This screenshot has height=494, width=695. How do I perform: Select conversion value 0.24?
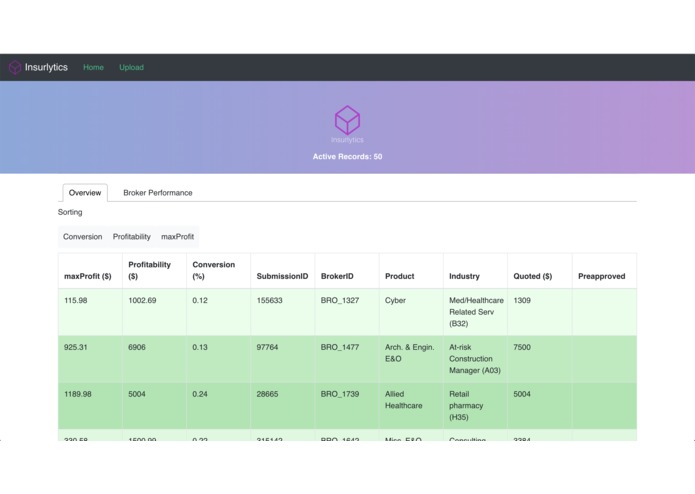point(200,394)
